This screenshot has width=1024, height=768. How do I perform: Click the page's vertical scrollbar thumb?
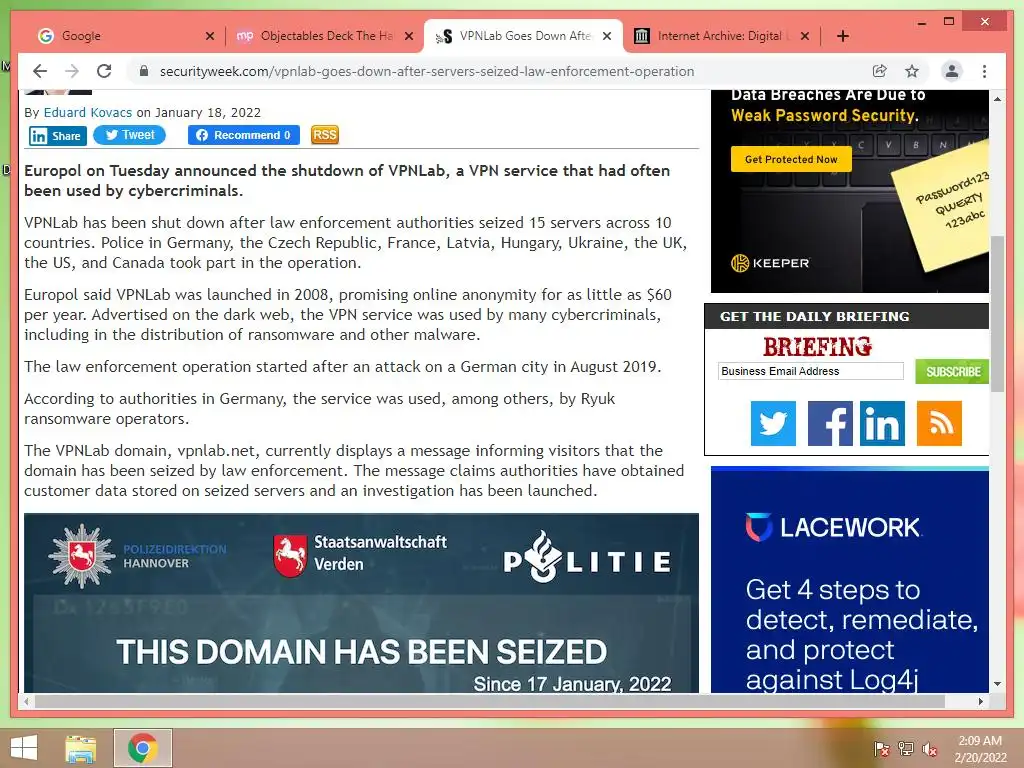(997, 313)
